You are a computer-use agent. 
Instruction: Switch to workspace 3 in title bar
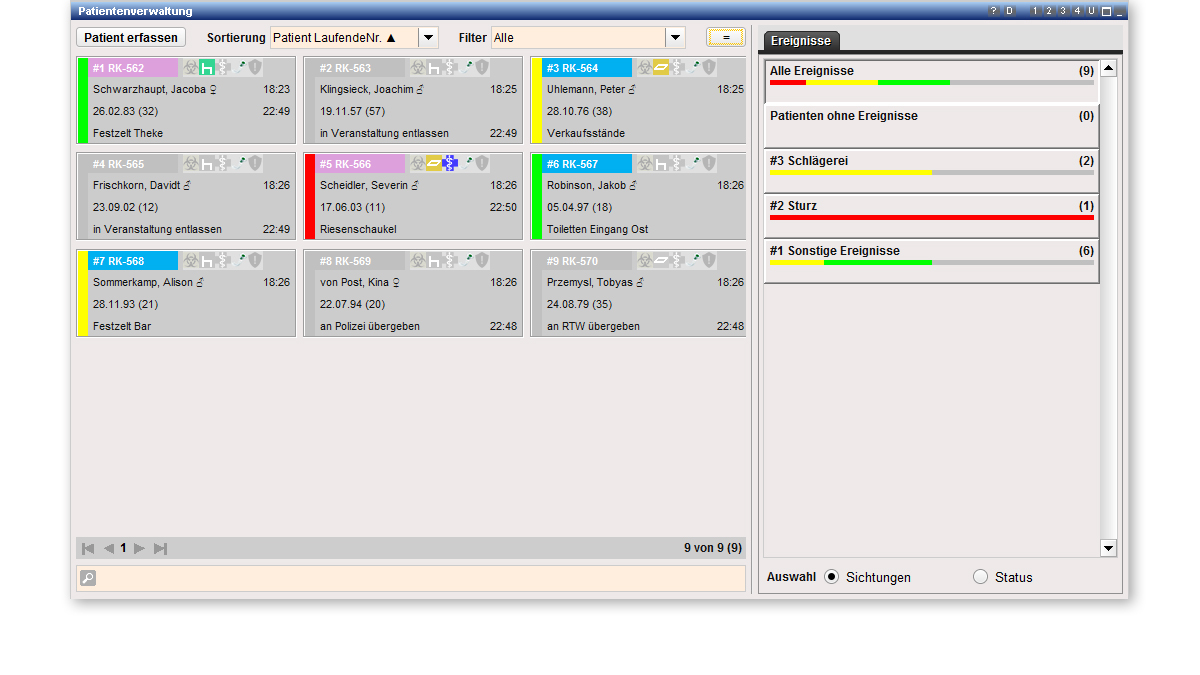pos(1063,11)
